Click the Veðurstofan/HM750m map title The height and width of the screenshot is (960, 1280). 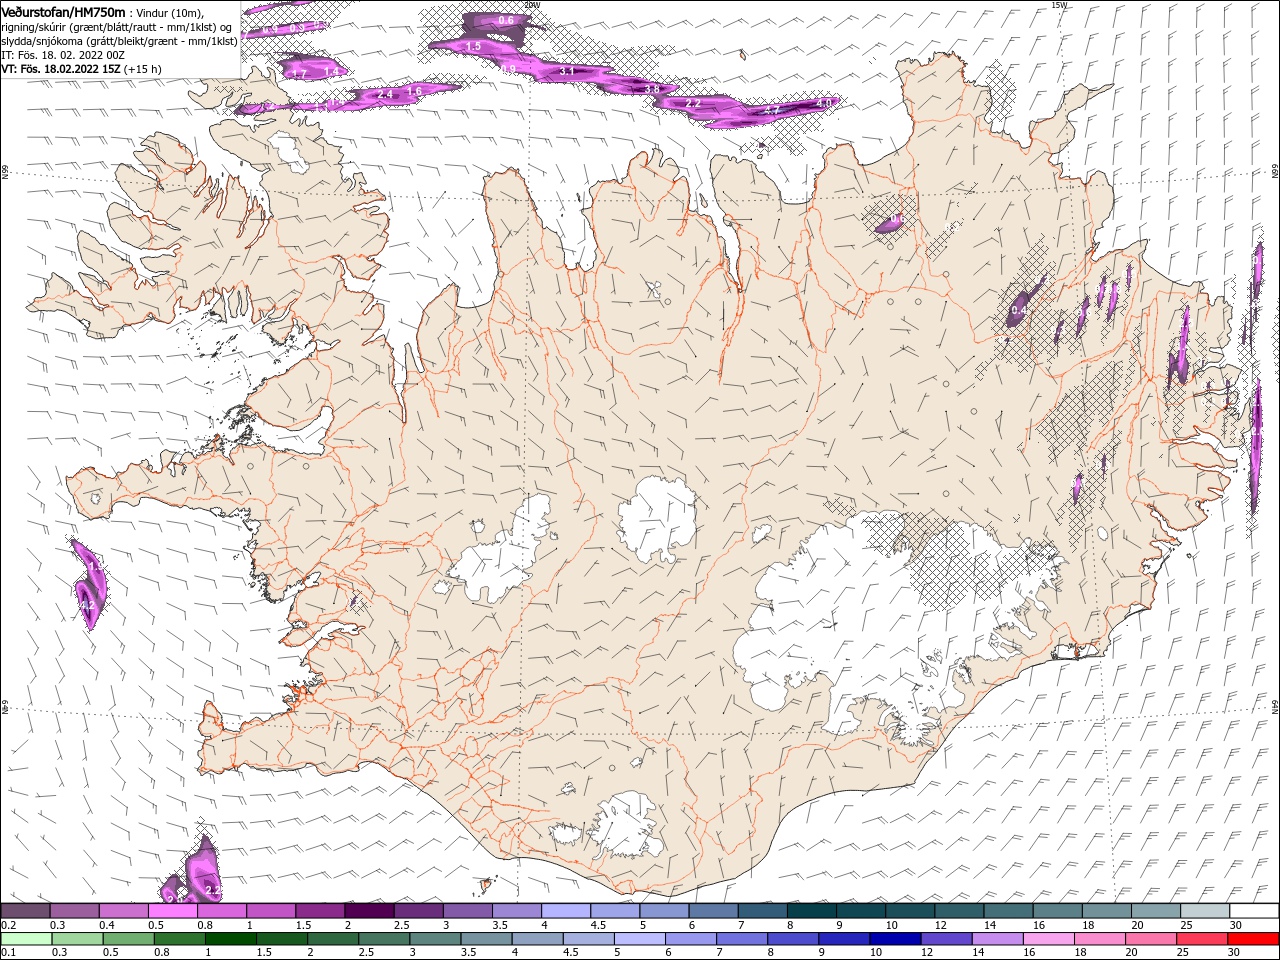63,11
